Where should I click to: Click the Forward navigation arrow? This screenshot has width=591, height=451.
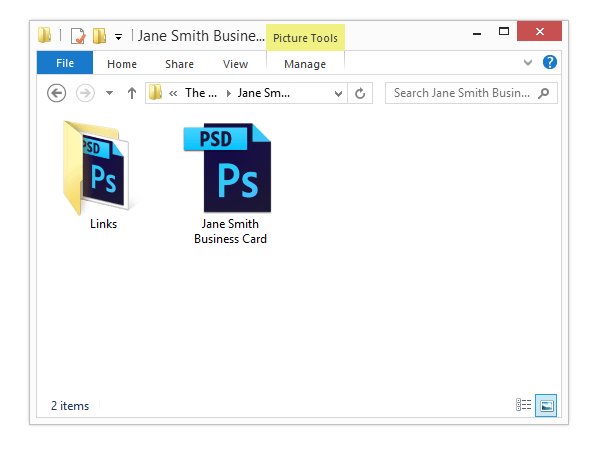pyautogui.click(x=86, y=93)
